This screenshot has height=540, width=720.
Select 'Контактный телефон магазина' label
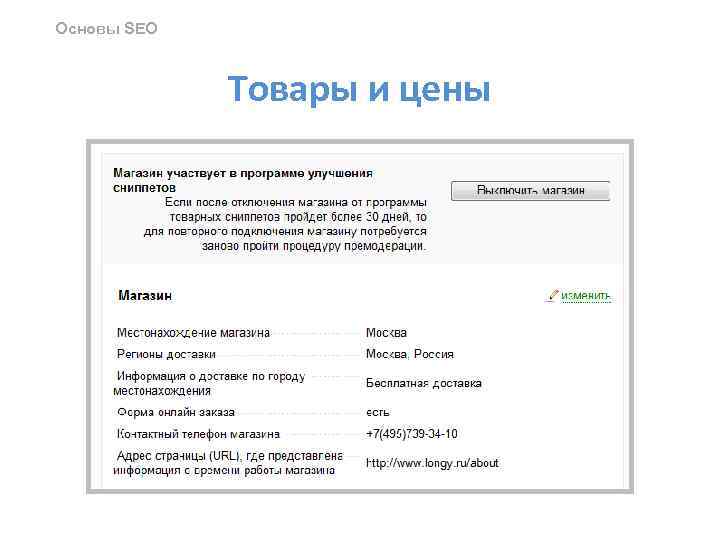click(198, 434)
